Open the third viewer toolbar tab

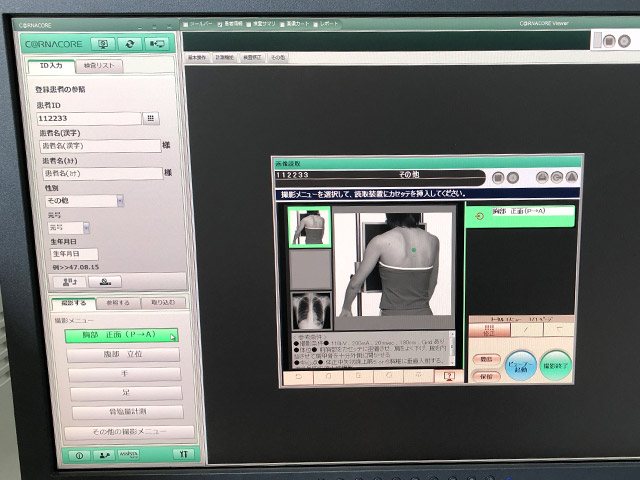[252, 58]
